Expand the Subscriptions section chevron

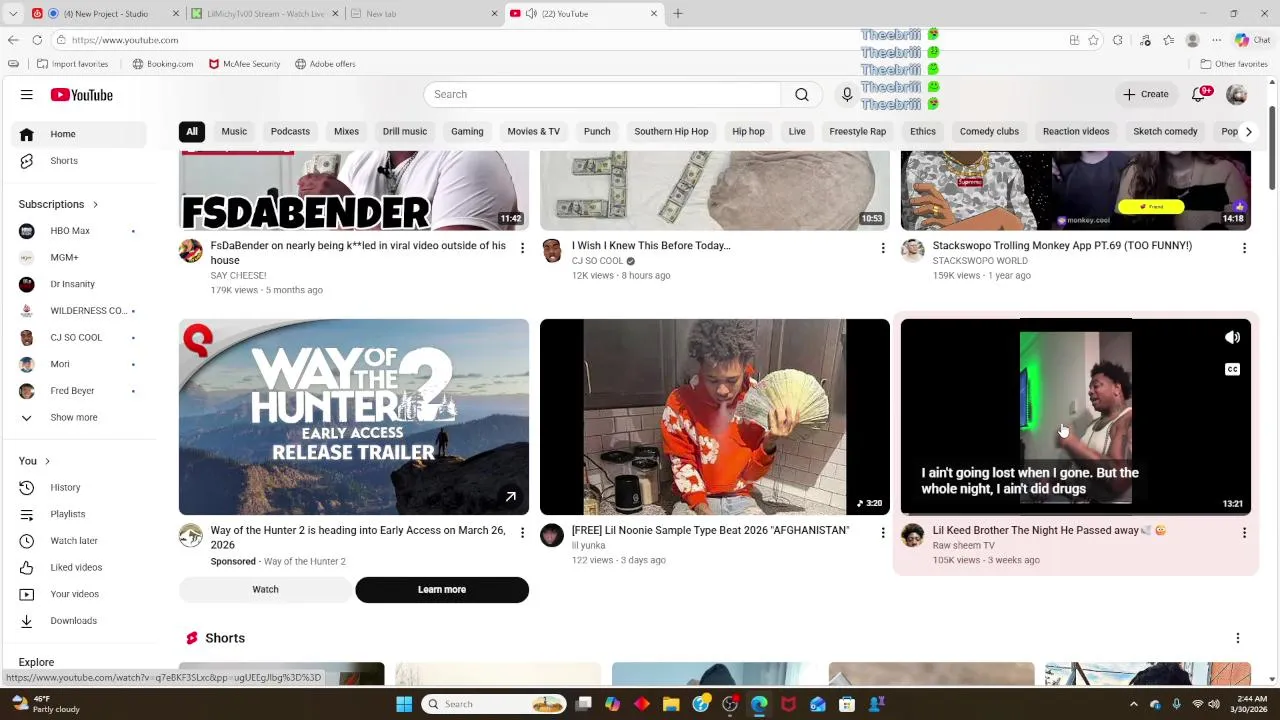click(x=95, y=205)
